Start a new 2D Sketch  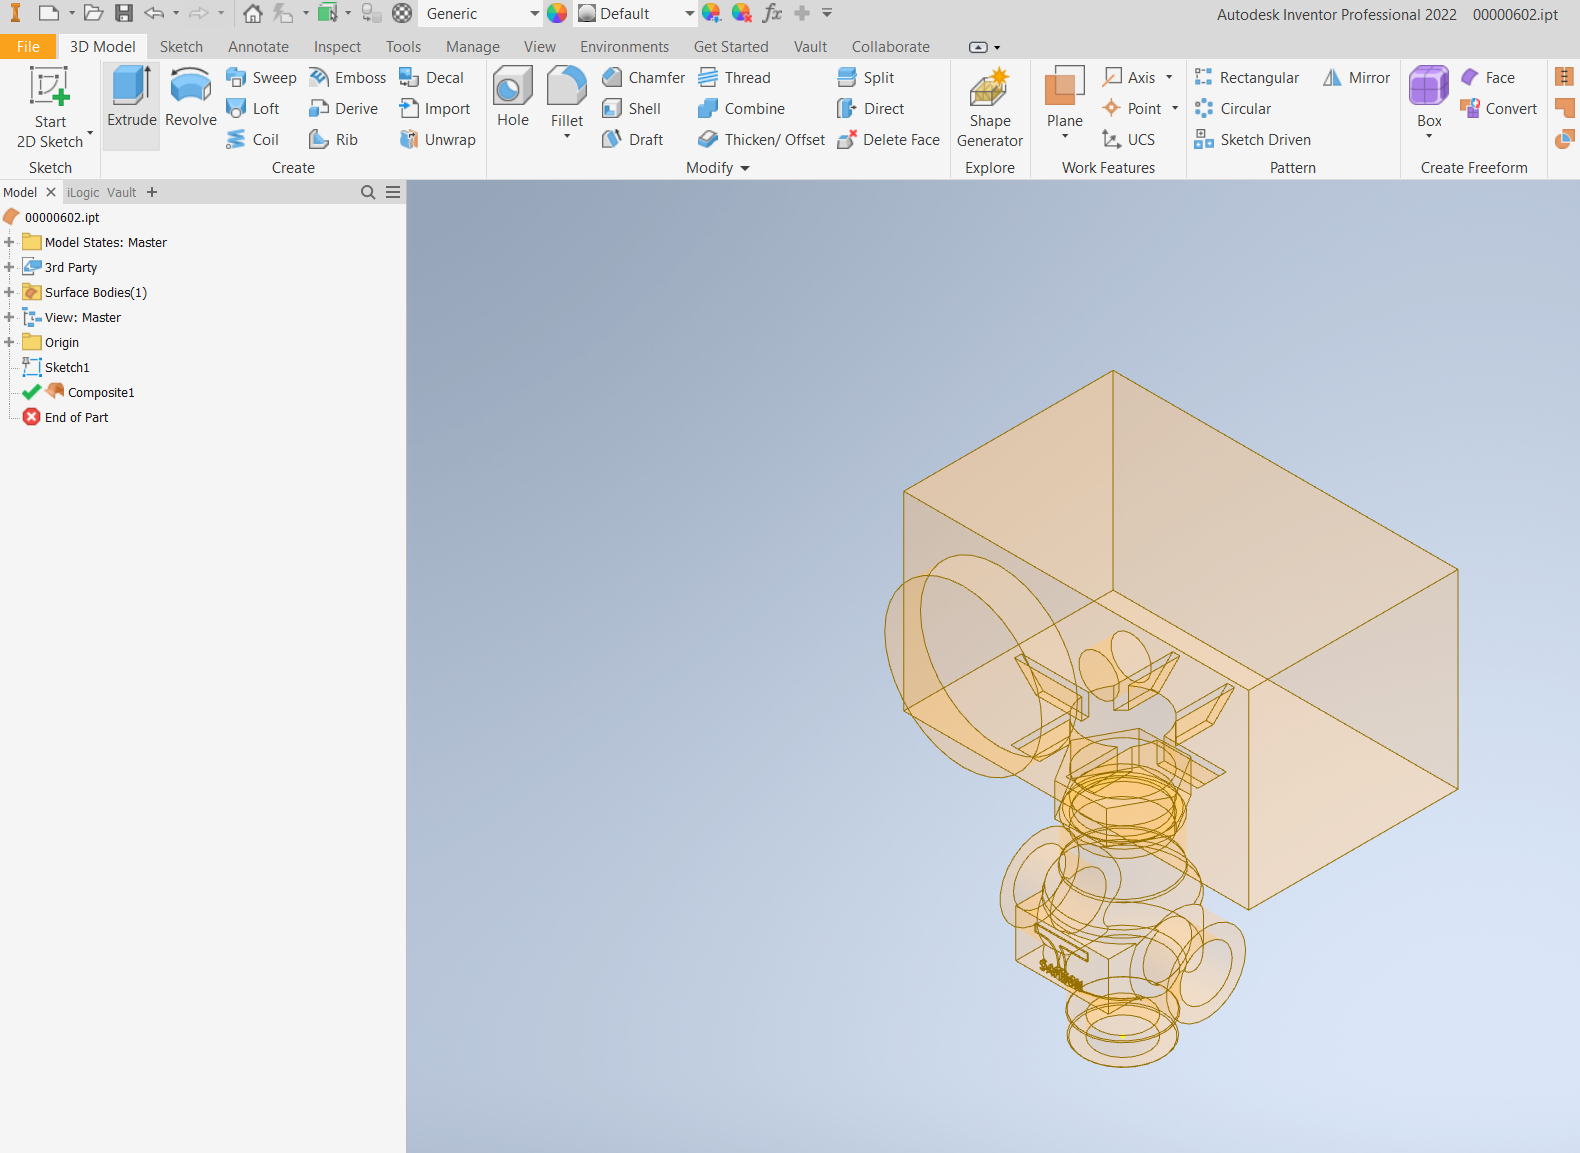click(50, 107)
